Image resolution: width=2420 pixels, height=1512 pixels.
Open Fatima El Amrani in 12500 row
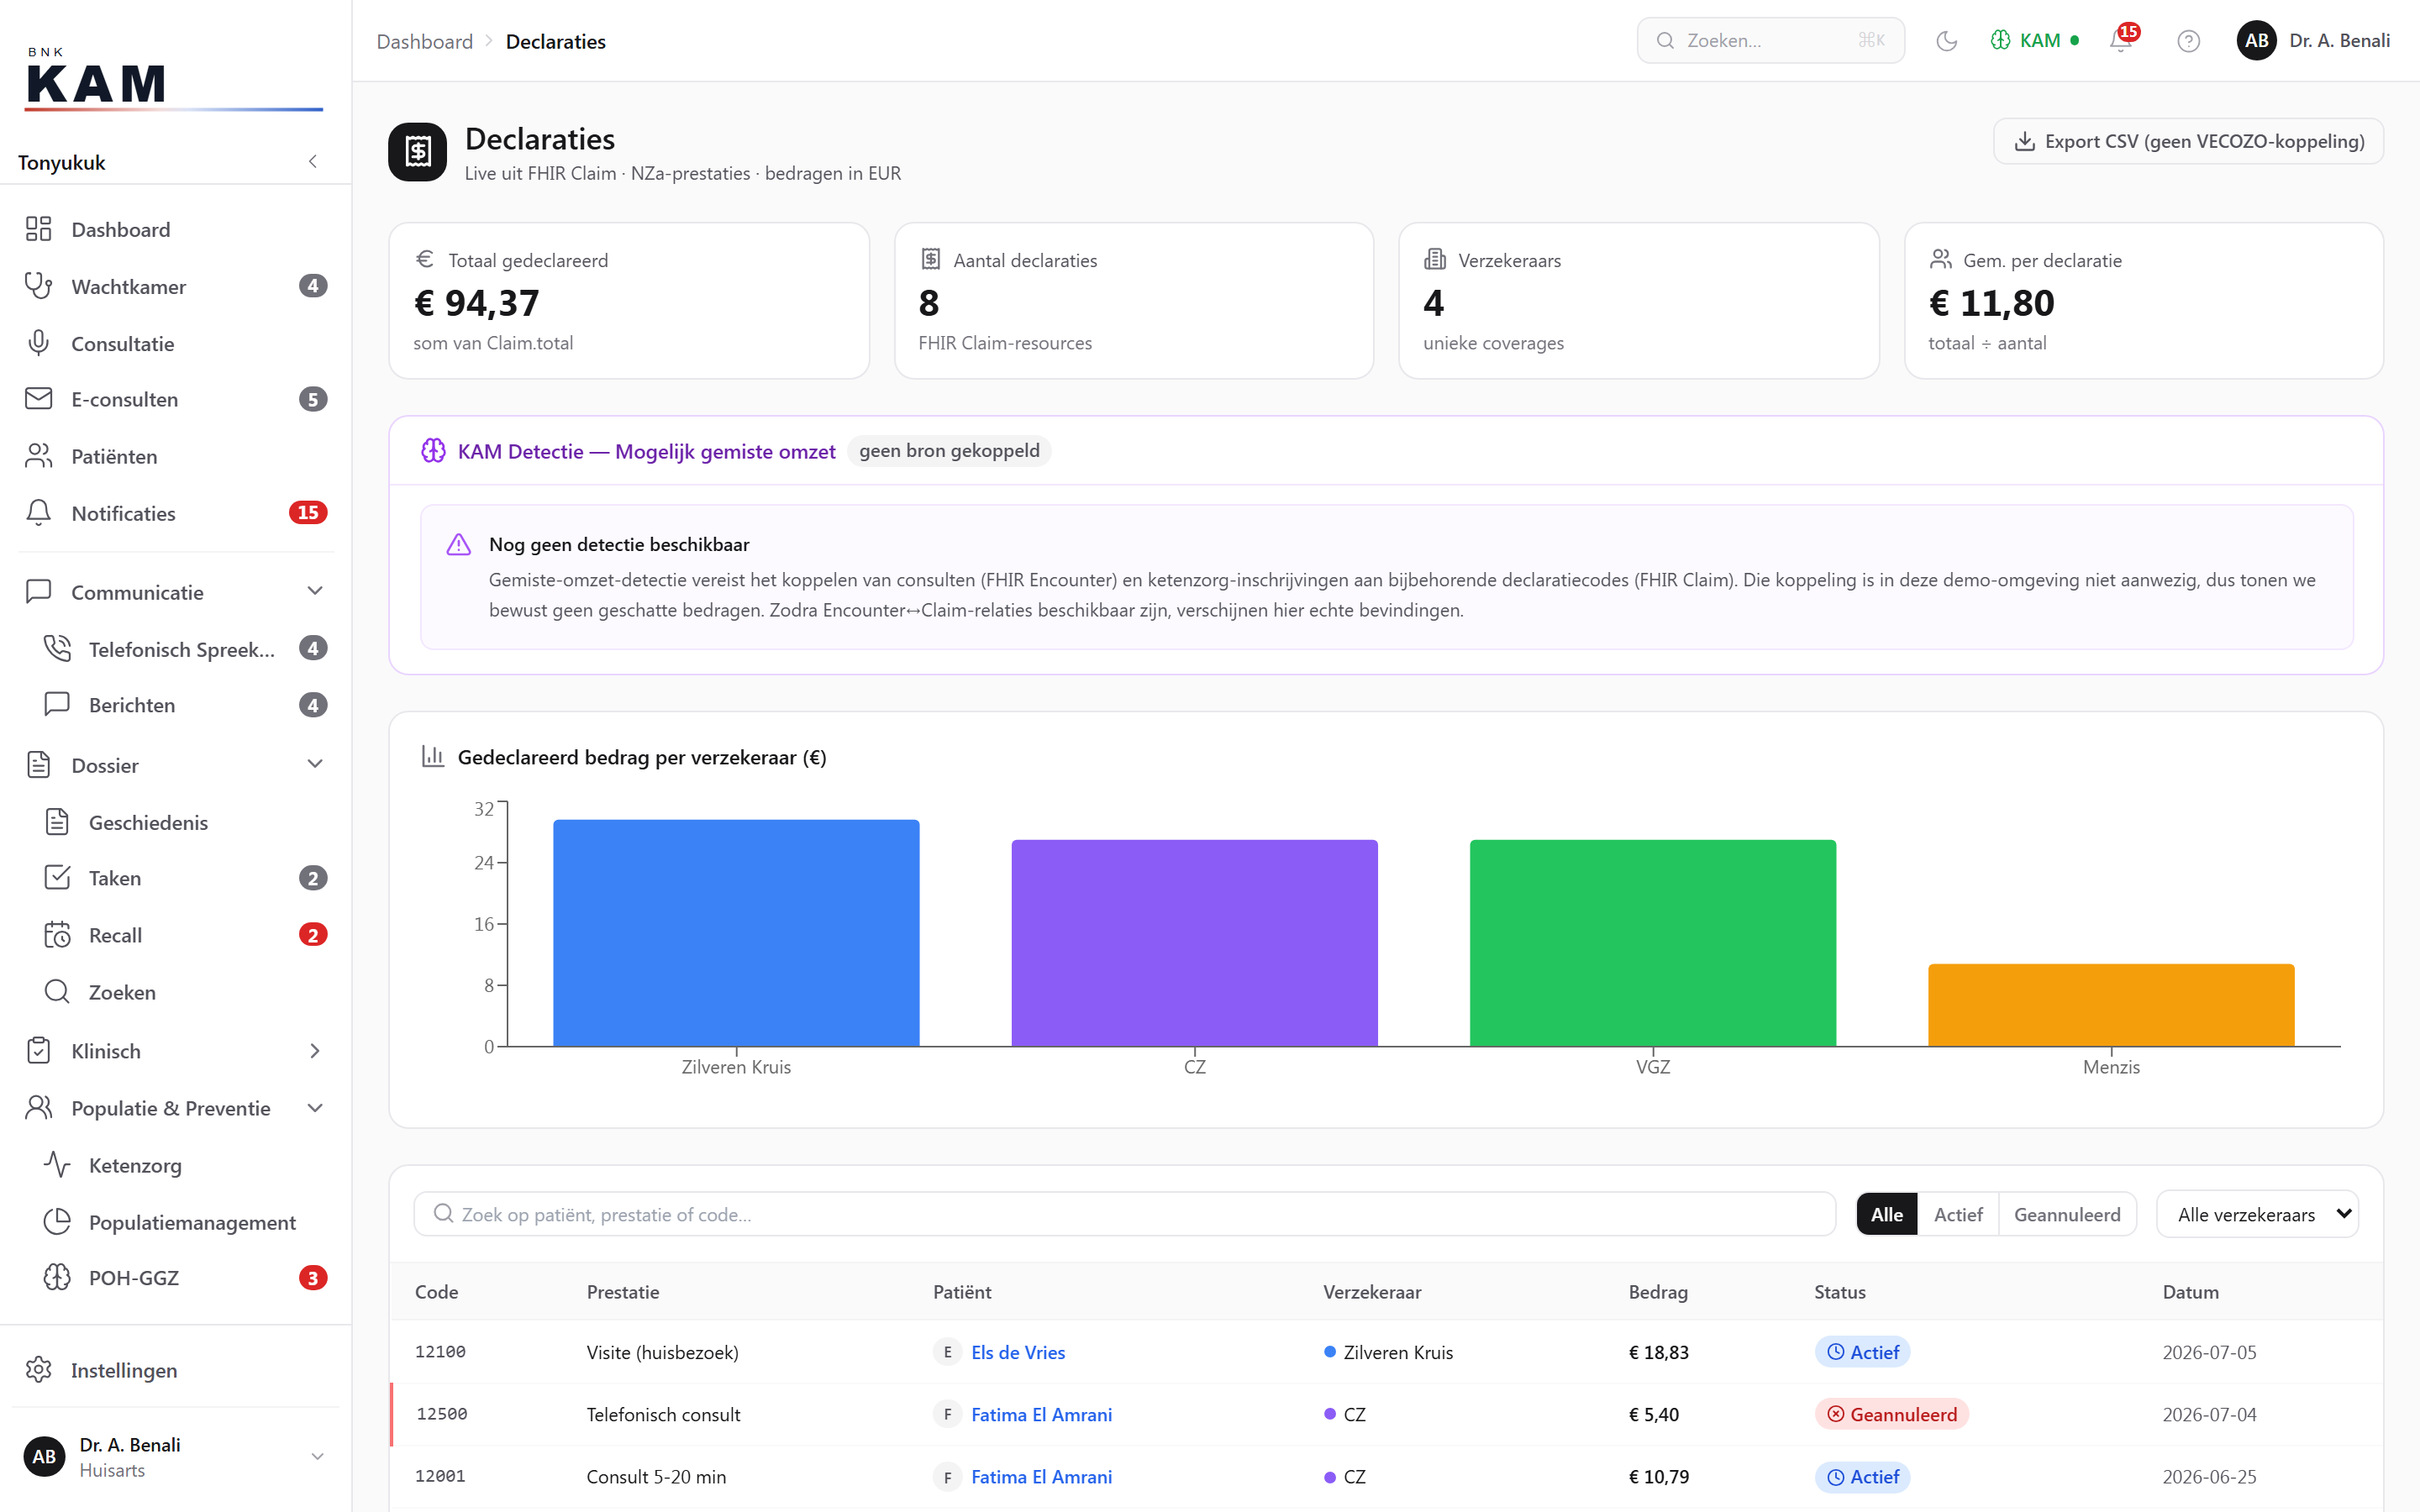[1041, 1414]
